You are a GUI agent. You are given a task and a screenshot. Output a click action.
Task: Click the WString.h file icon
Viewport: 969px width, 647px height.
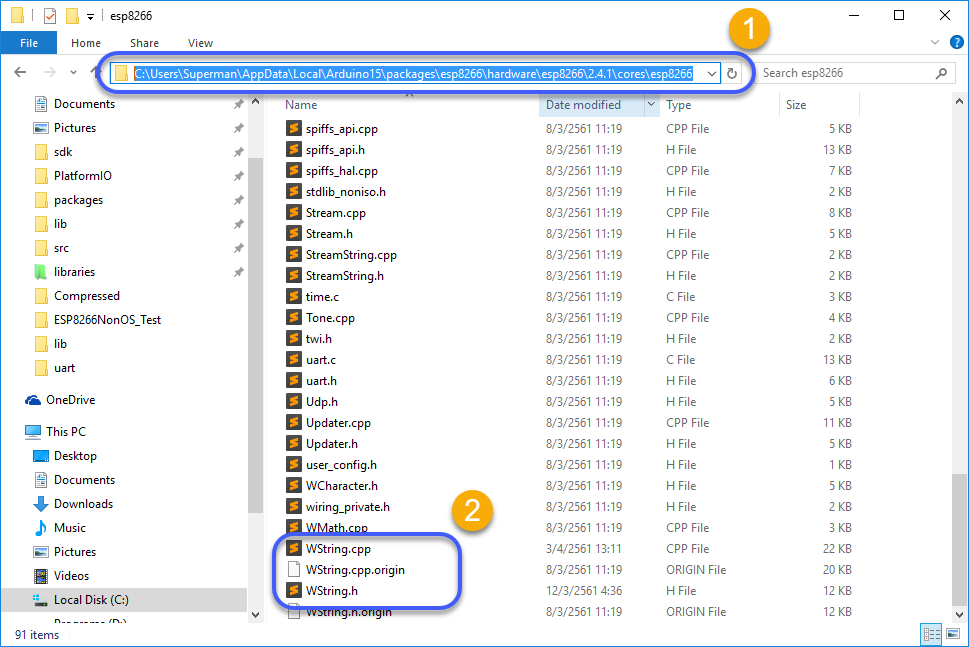294,590
